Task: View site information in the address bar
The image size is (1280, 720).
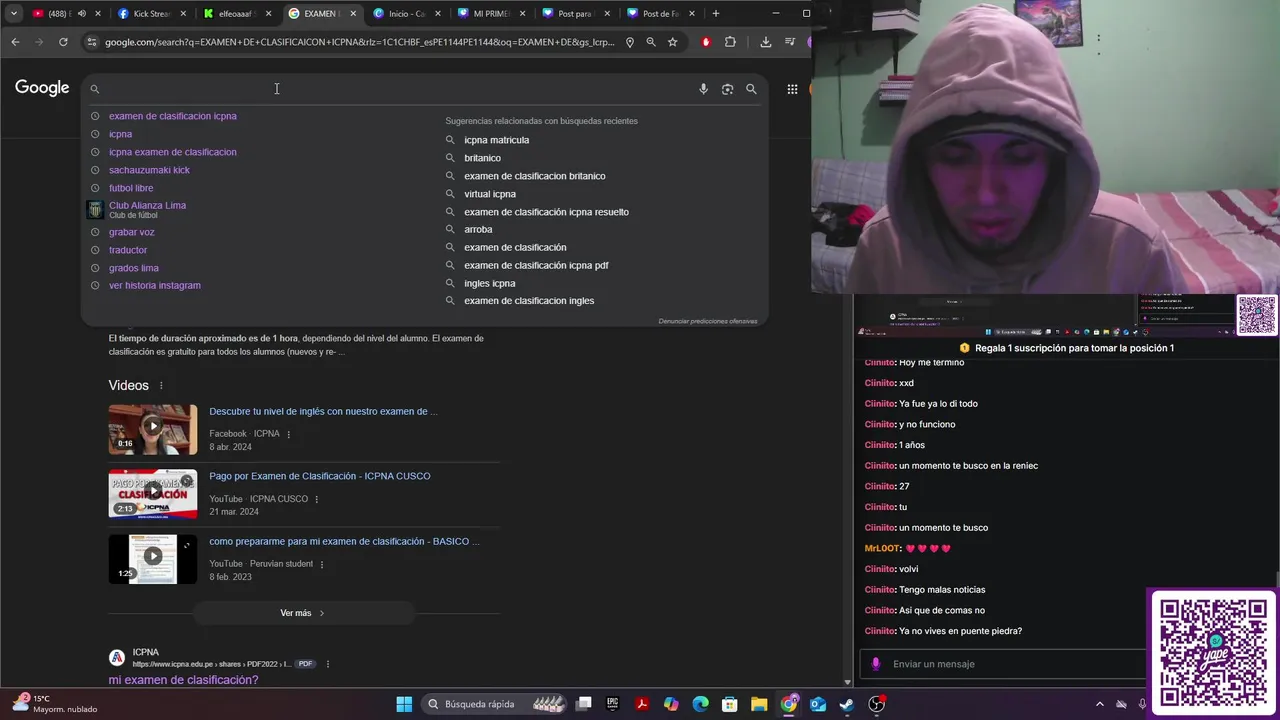Action: 92,42
